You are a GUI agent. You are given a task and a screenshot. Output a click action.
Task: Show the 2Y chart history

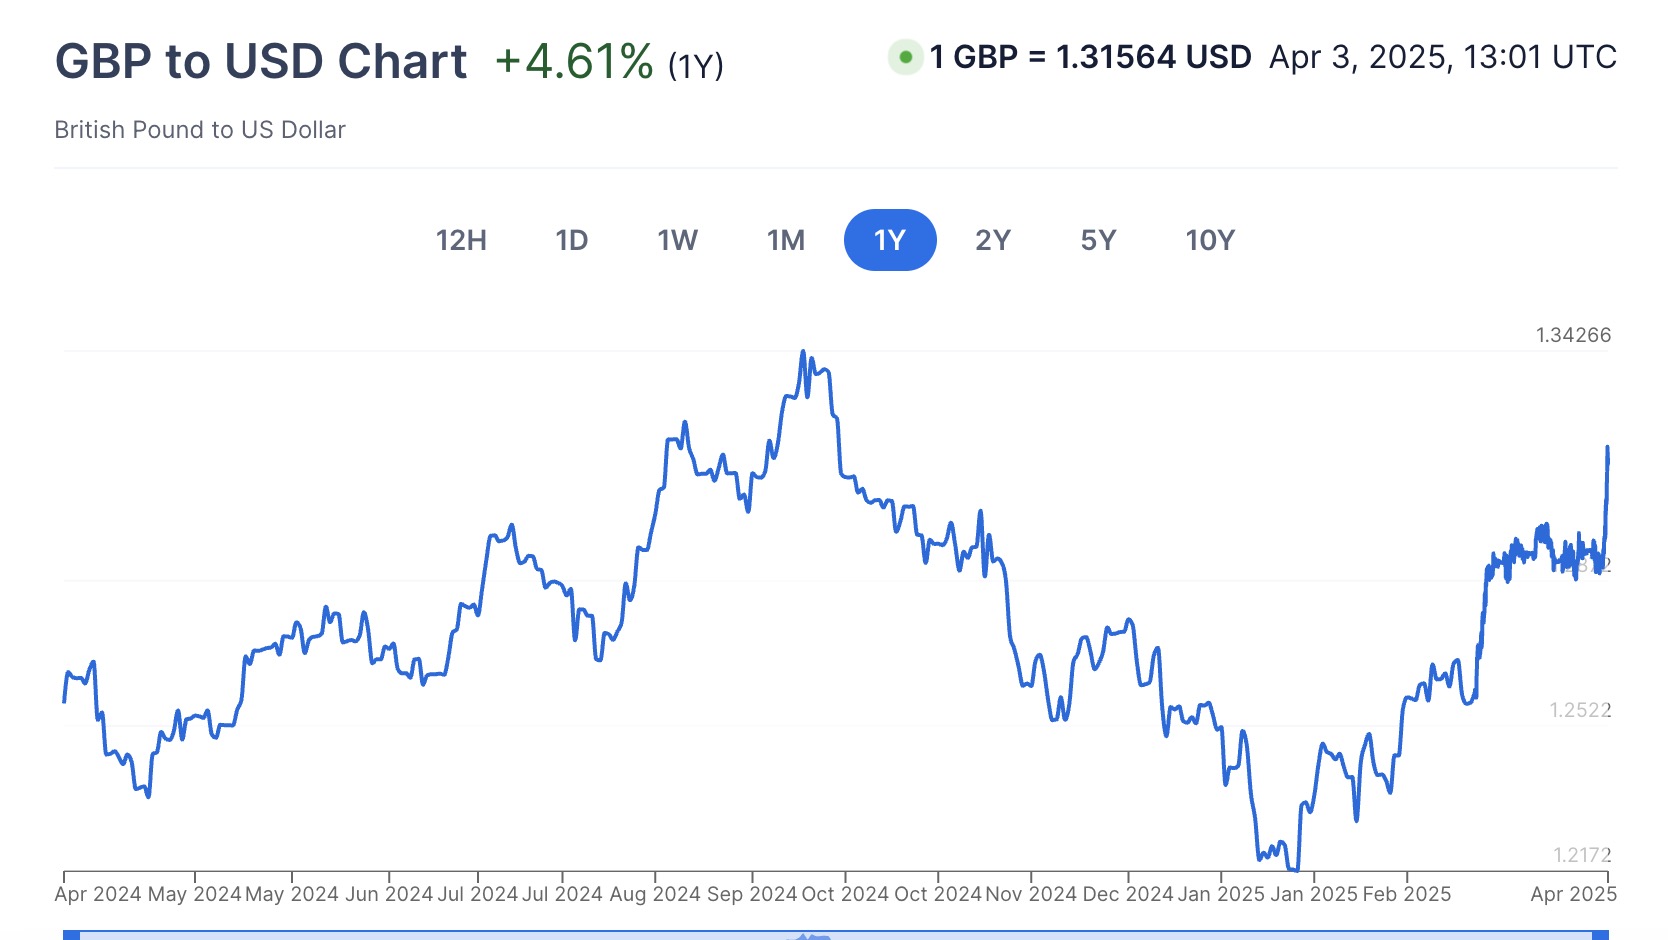coord(993,240)
